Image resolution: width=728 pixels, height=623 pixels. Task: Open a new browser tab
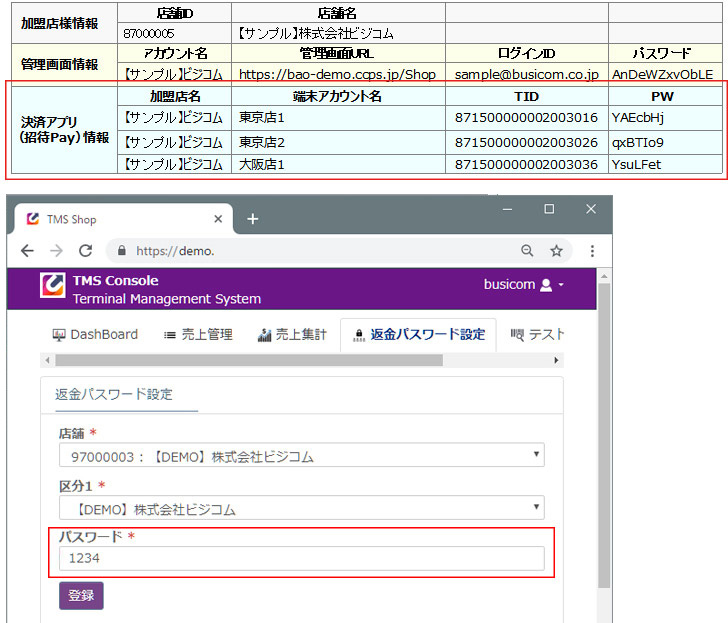pyautogui.click(x=253, y=219)
